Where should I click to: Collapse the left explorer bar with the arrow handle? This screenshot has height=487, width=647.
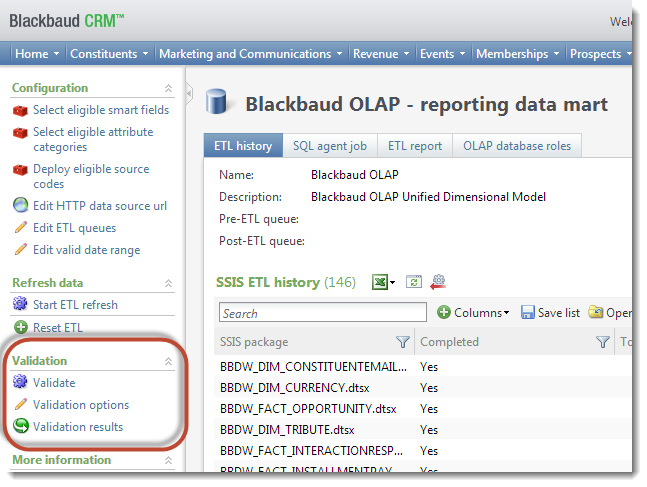coord(189,94)
